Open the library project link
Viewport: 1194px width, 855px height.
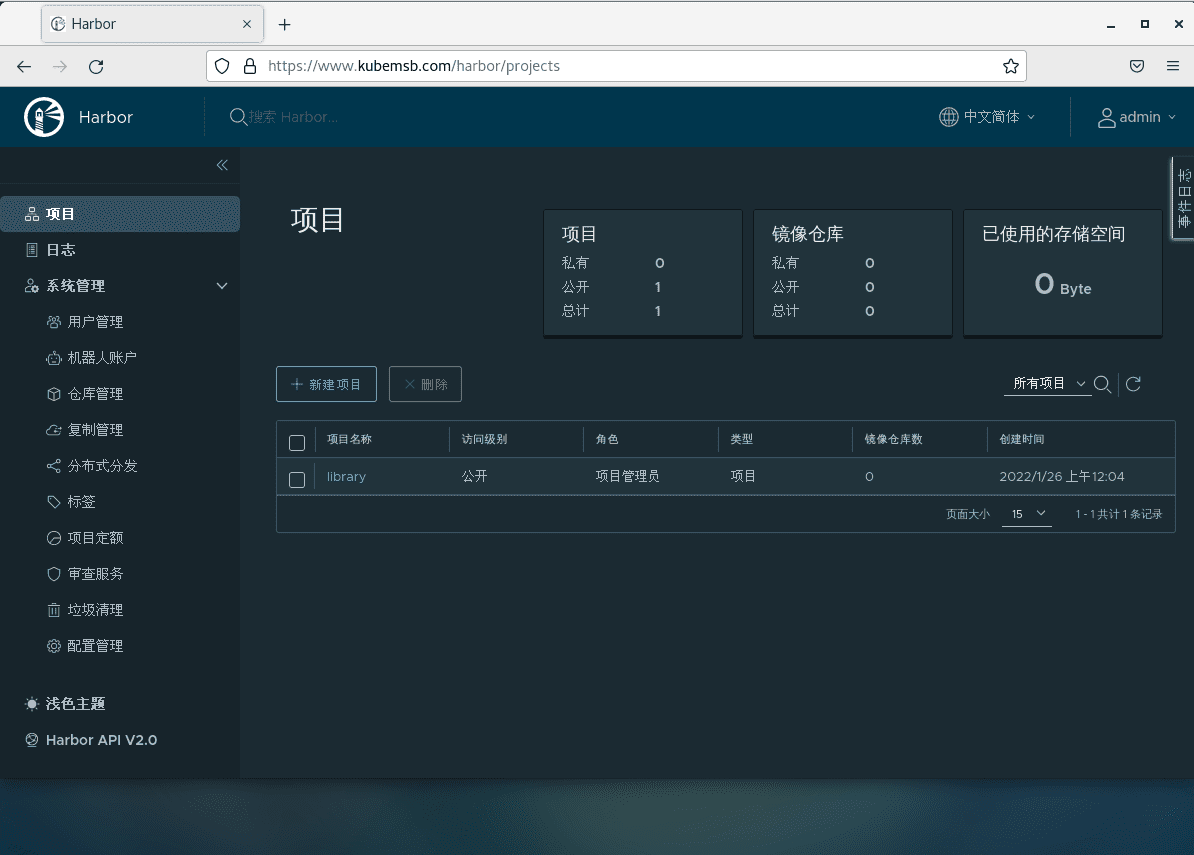click(x=346, y=477)
